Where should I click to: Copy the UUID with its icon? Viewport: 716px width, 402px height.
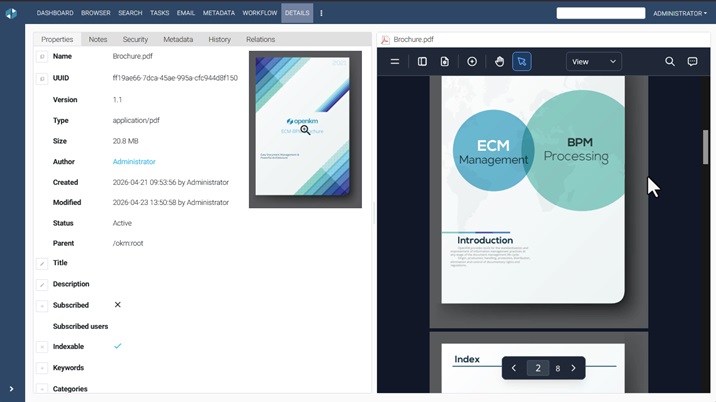(42, 79)
